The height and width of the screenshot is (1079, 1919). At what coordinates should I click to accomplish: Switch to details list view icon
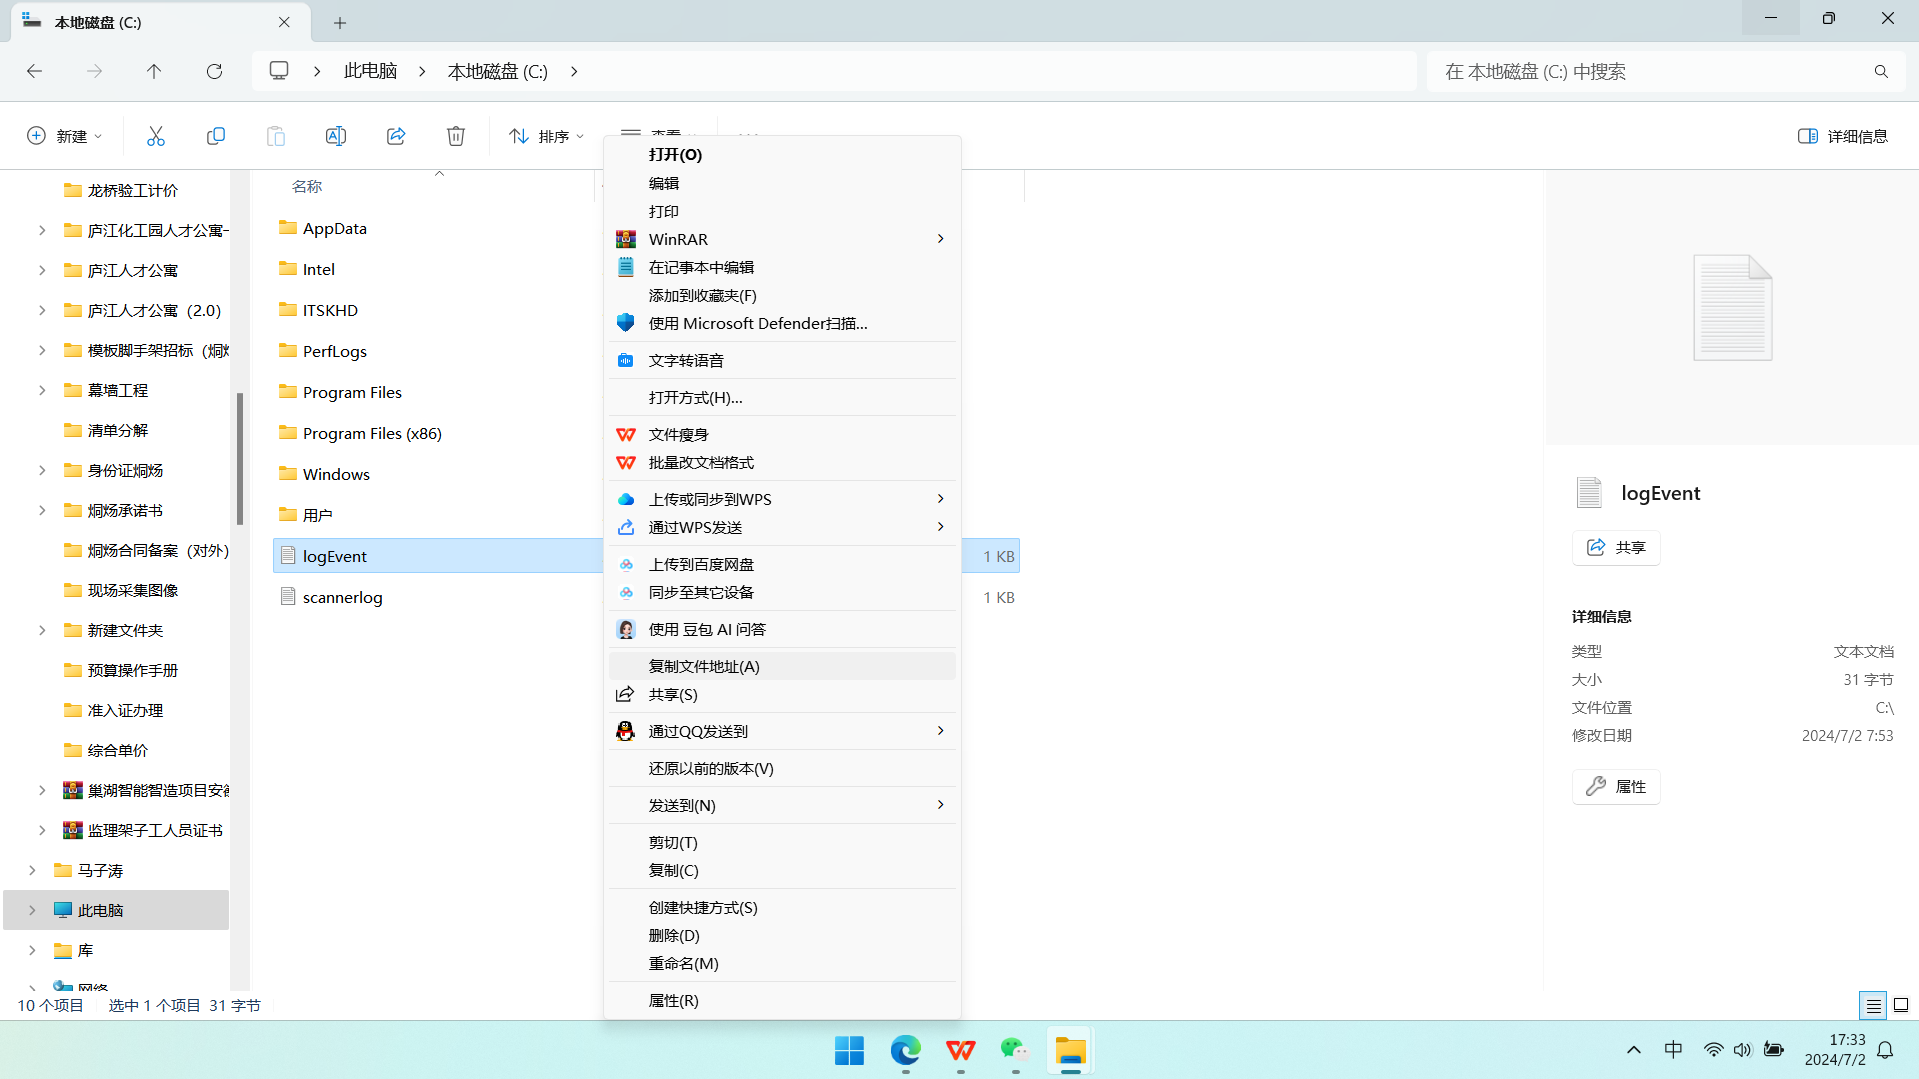1873,1005
